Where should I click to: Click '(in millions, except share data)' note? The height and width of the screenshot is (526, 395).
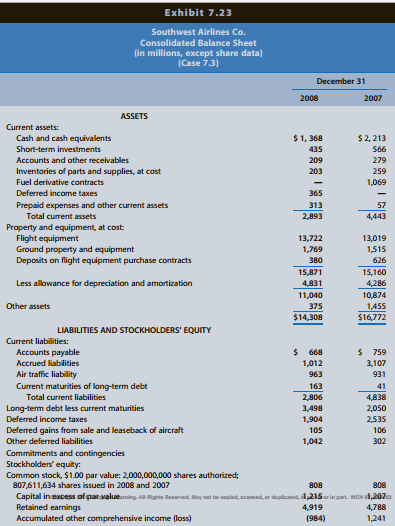click(x=198, y=53)
